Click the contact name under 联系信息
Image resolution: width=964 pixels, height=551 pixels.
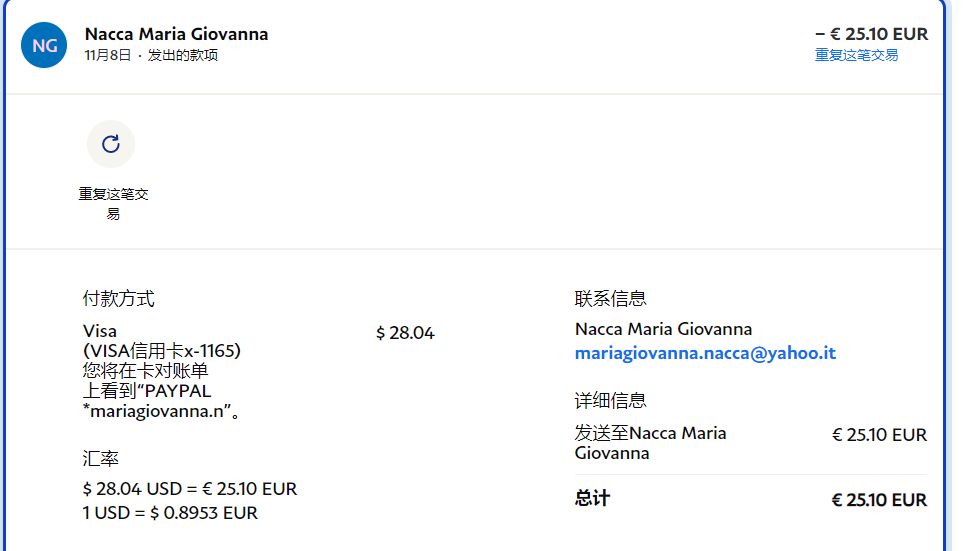(x=663, y=329)
